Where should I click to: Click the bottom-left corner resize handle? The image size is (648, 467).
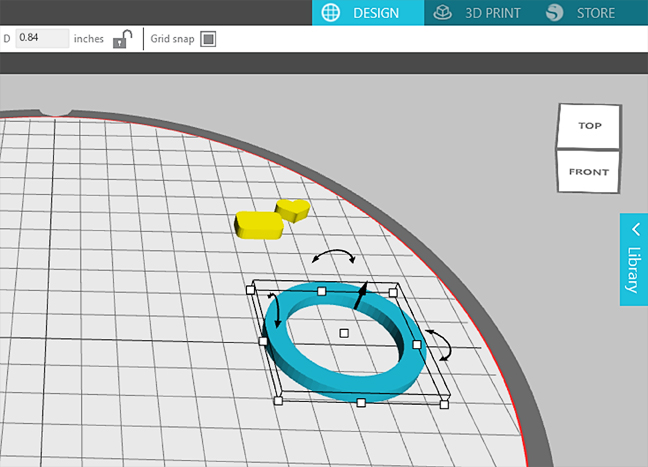click(279, 400)
